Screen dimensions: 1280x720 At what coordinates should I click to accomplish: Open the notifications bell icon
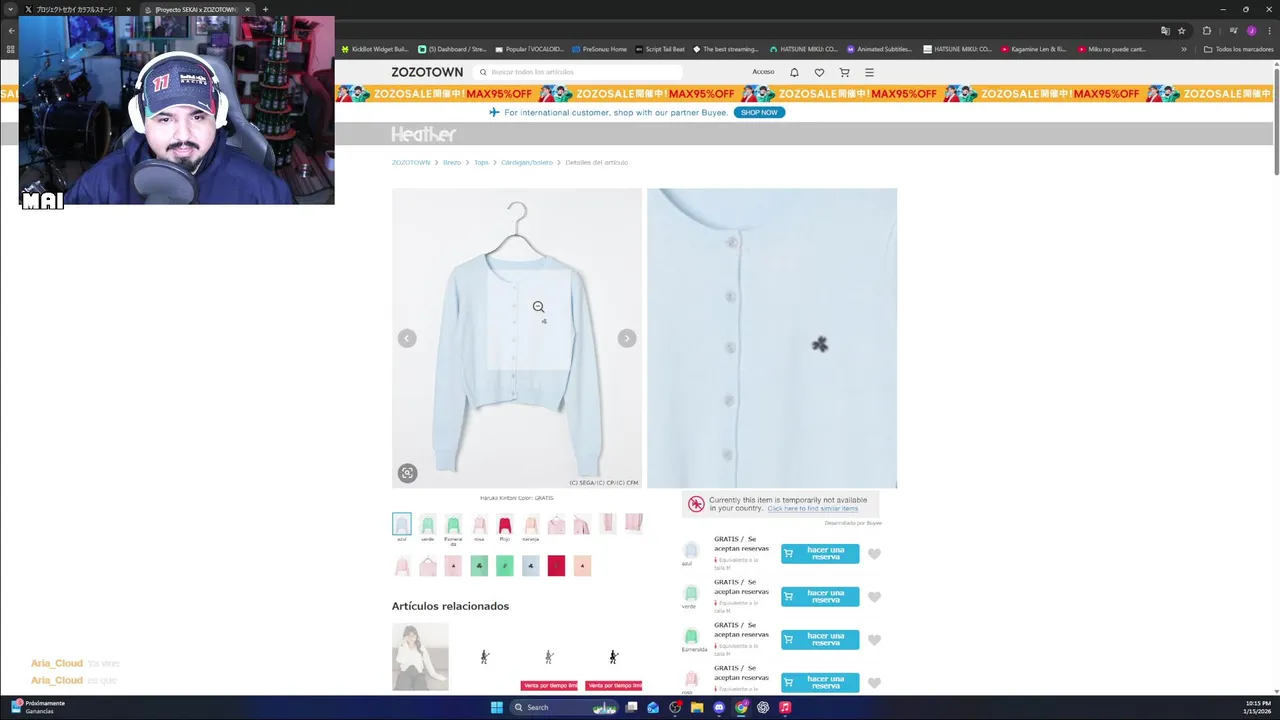[x=794, y=72]
